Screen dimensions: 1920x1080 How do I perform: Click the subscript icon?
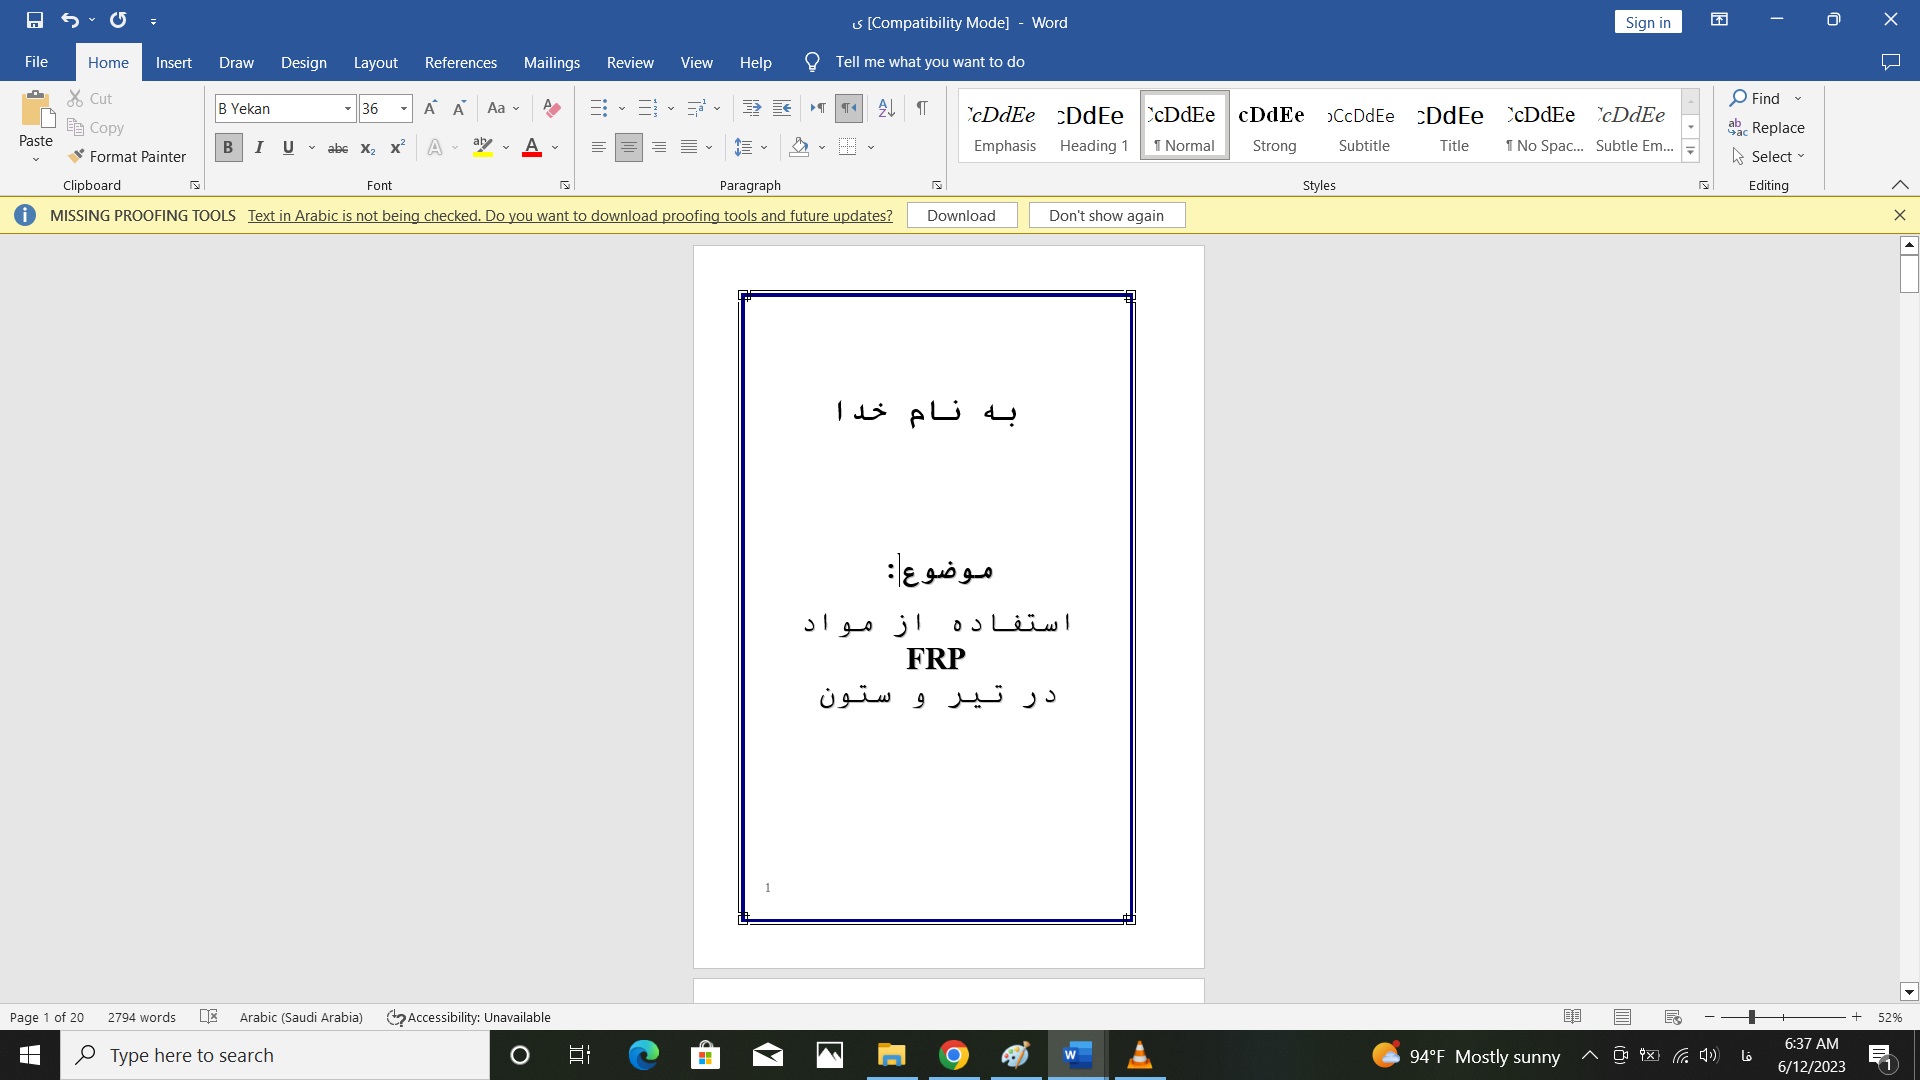point(367,147)
